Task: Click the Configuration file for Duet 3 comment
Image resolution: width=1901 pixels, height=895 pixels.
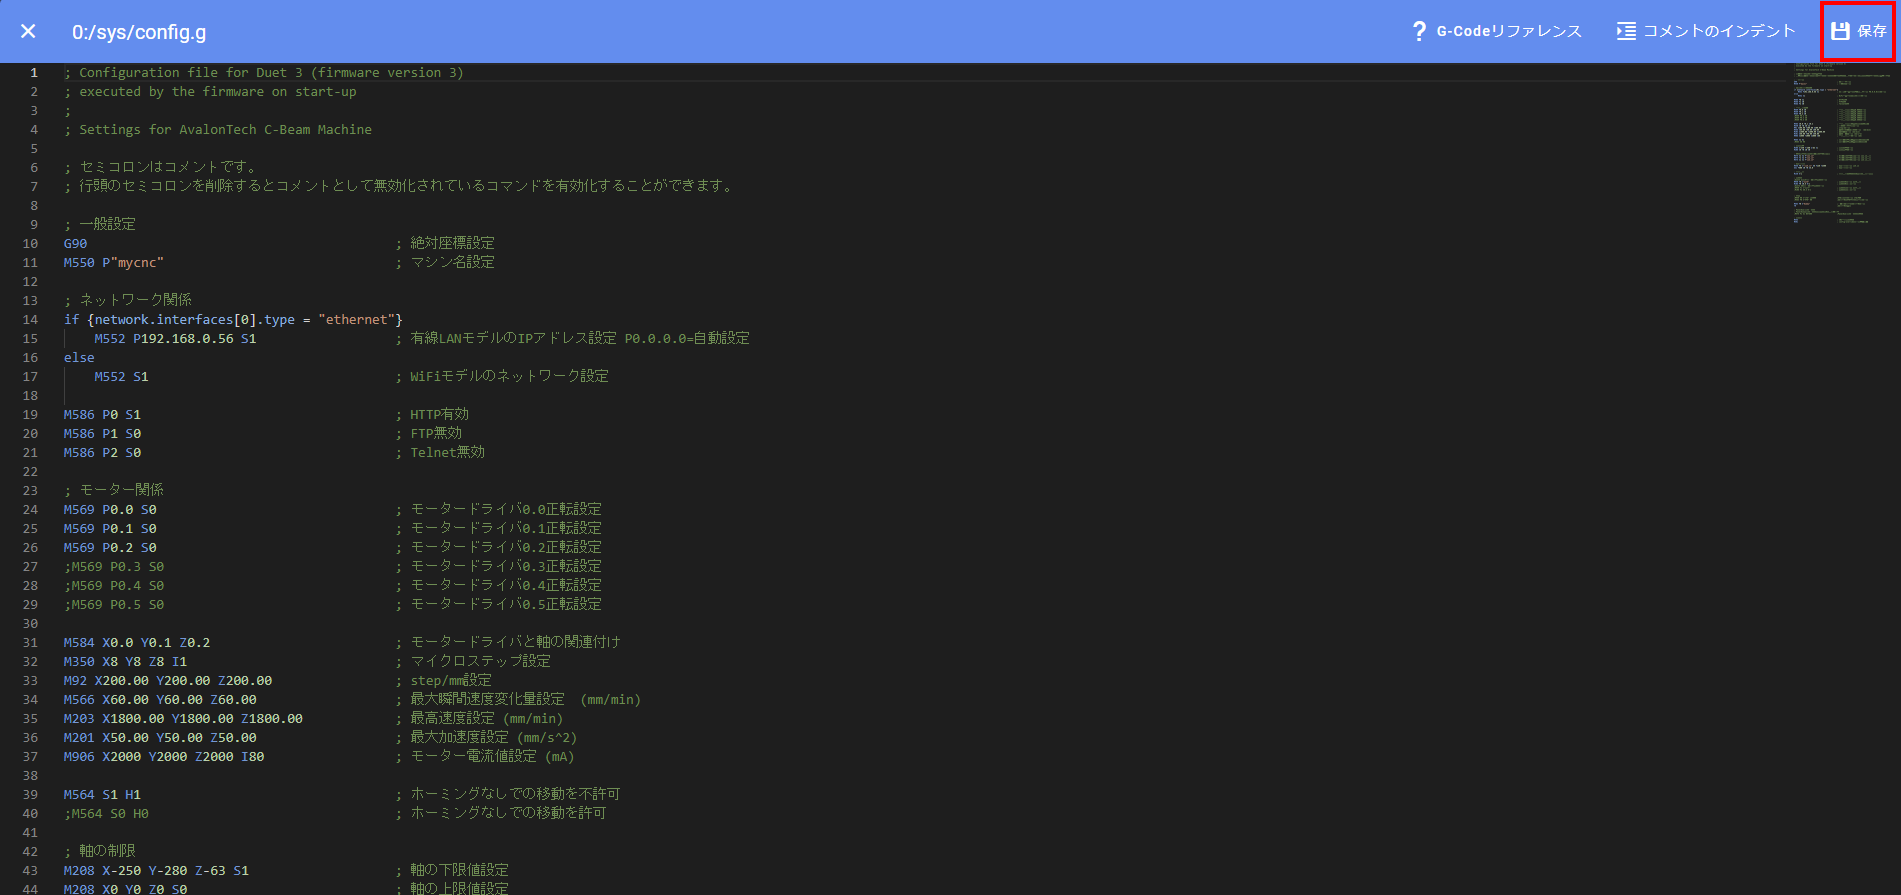Action: pos(264,73)
